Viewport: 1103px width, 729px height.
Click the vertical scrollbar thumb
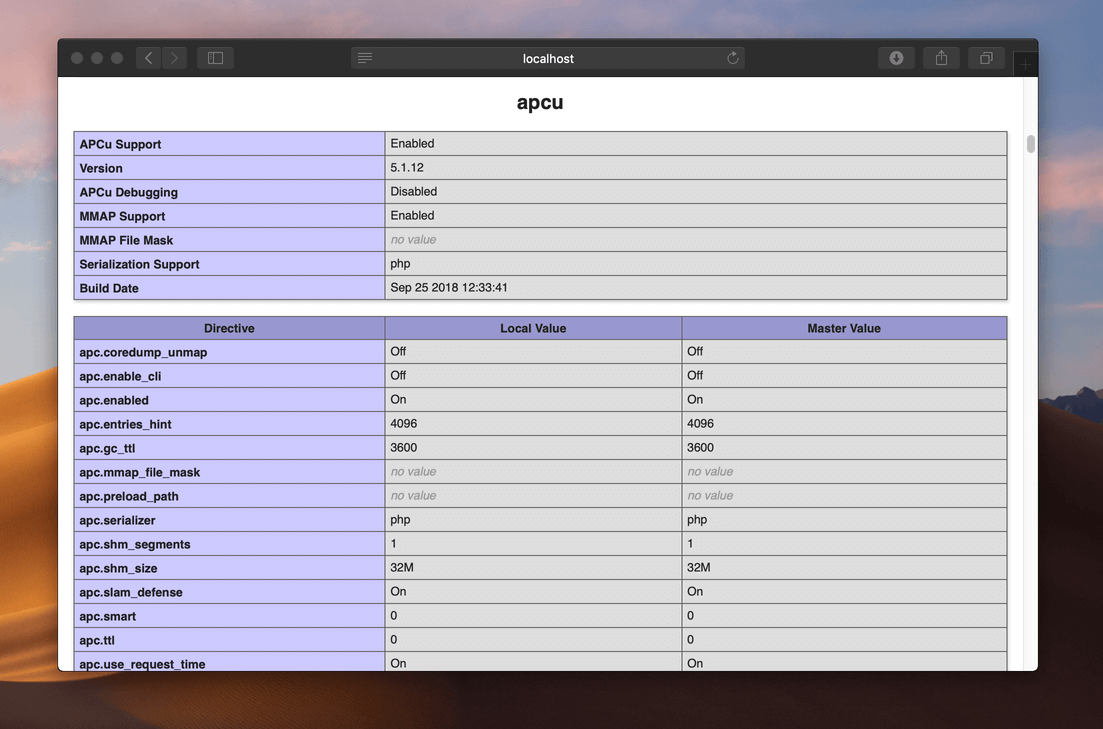[x=1031, y=144]
